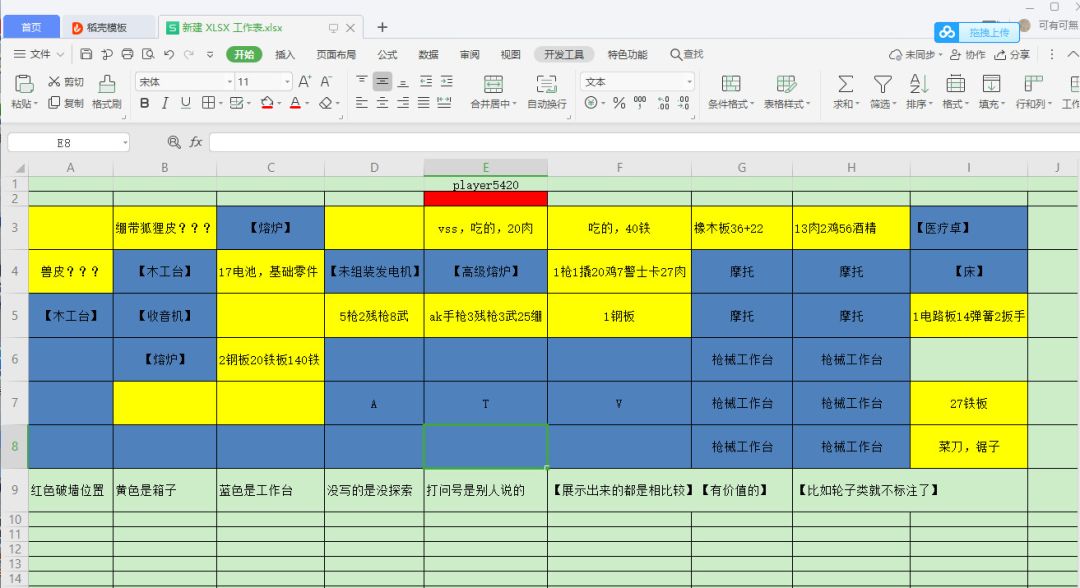Click the 剪切 cut button

65,82
